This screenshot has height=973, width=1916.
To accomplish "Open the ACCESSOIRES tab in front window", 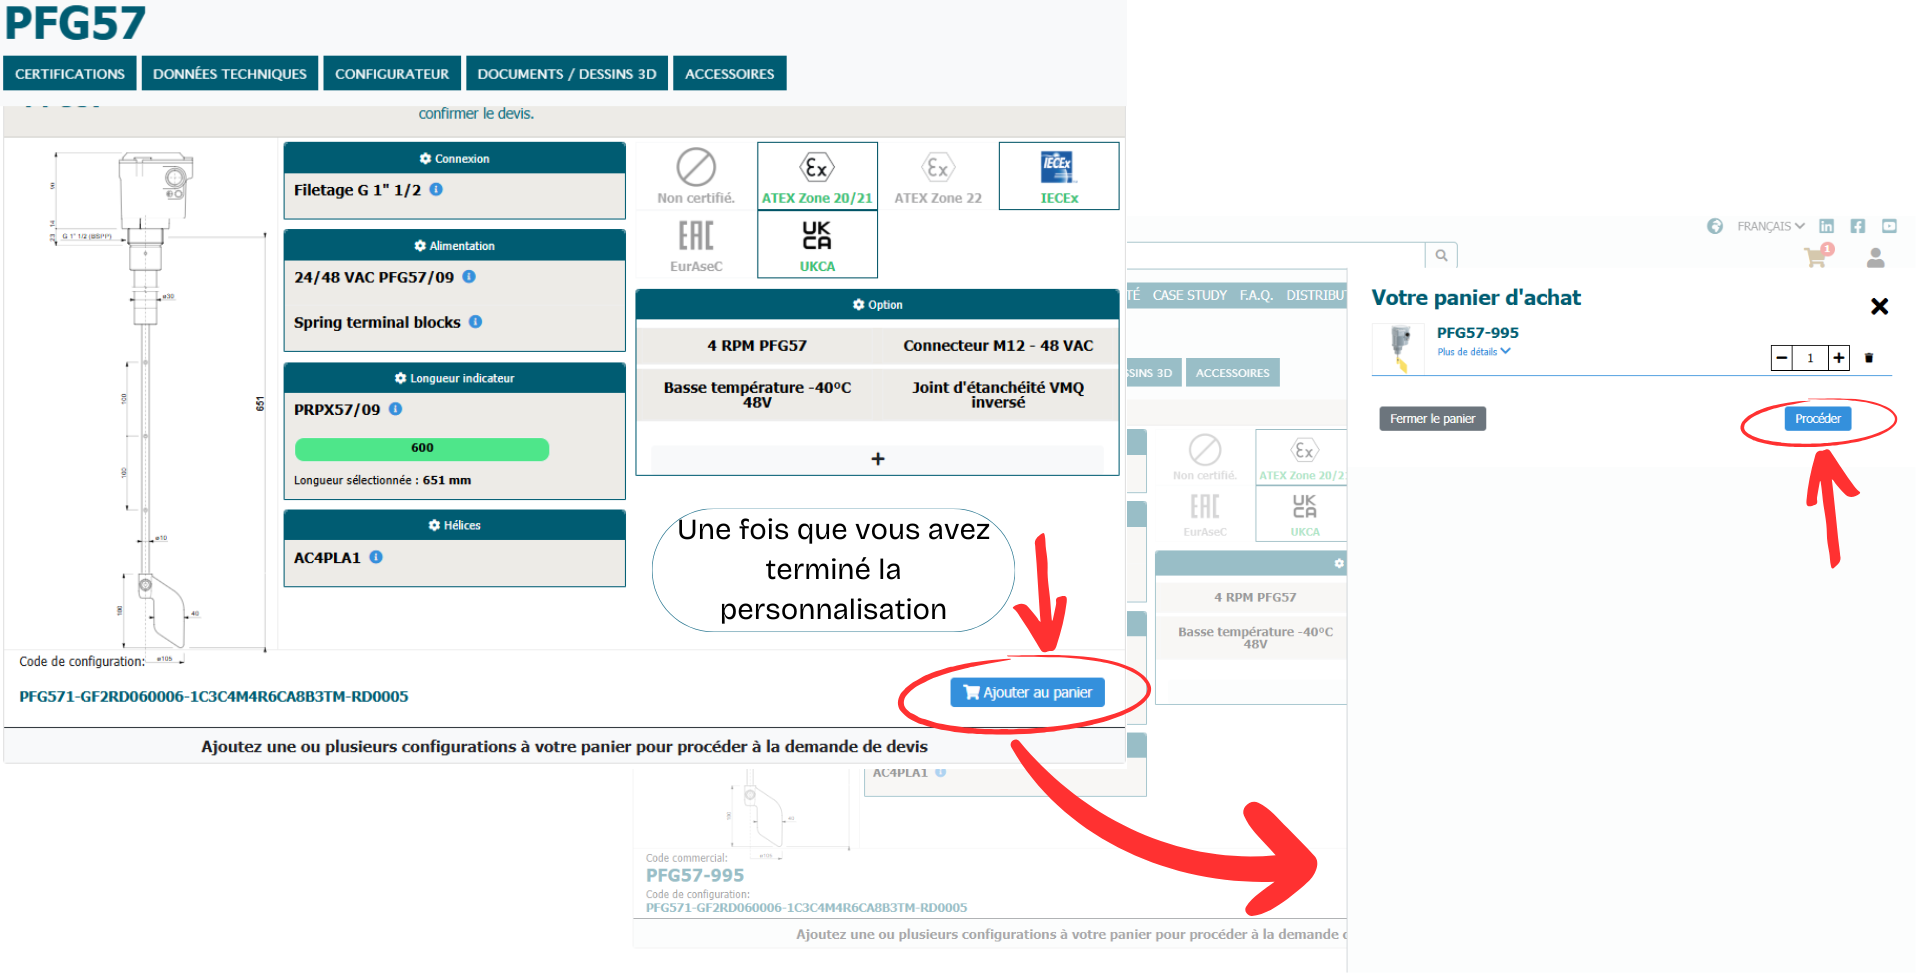I will [730, 73].
